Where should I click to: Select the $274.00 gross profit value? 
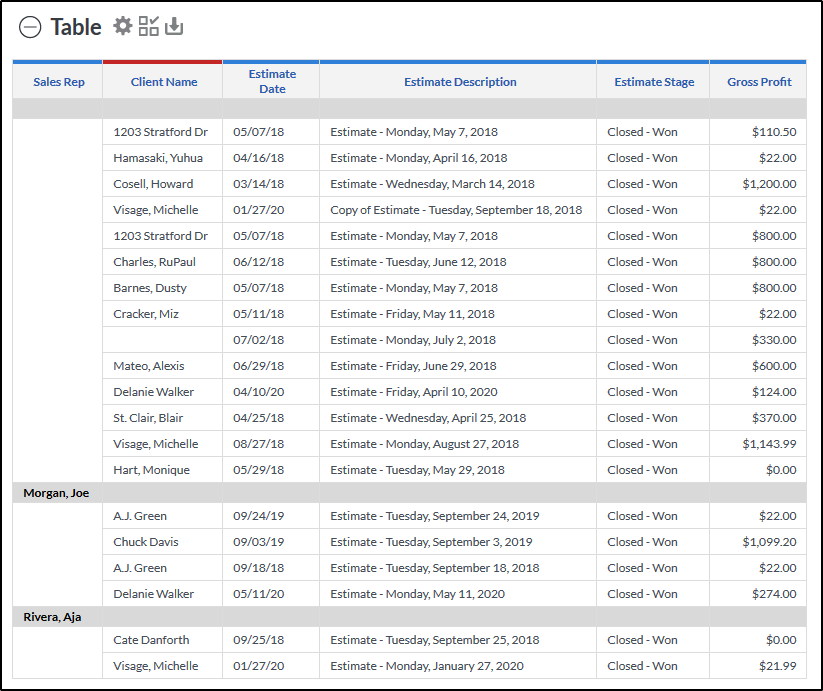click(774, 594)
